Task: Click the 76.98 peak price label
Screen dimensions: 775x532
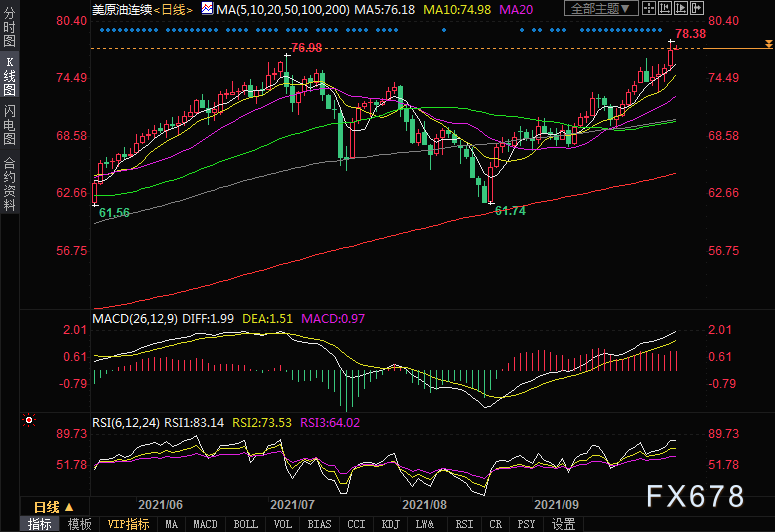Action: click(x=306, y=47)
